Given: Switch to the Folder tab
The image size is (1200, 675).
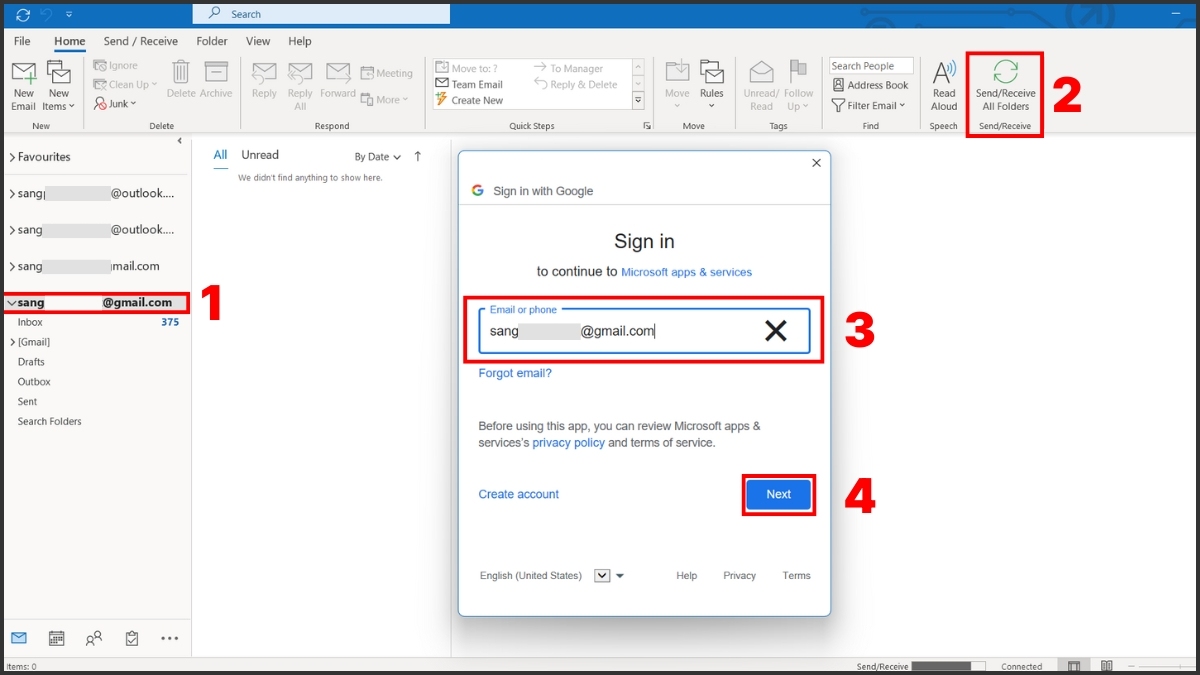Looking at the screenshot, I should click(x=212, y=41).
